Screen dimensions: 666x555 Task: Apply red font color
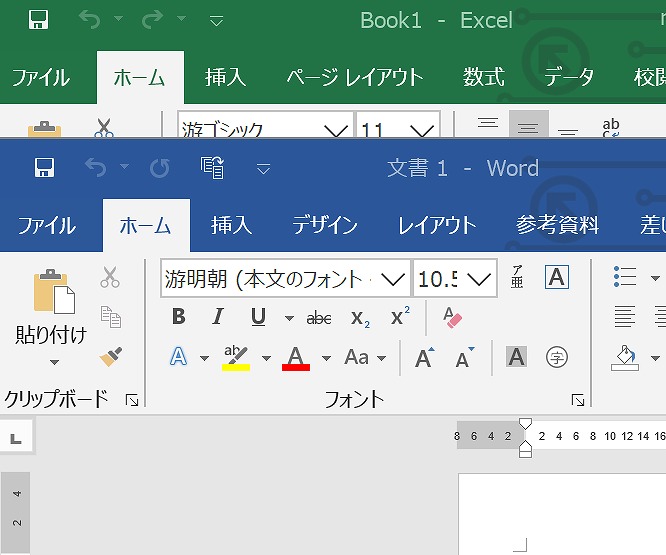point(296,358)
